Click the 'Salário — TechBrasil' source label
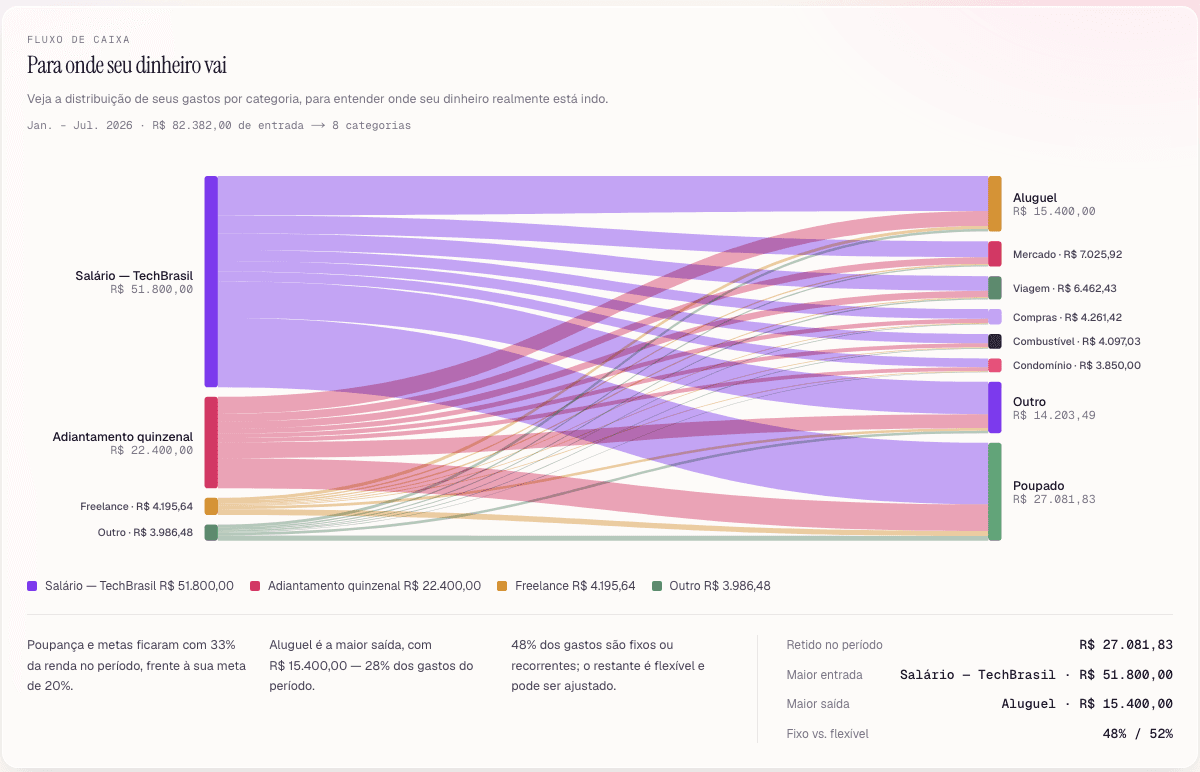1200x772 pixels. pyautogui.click(x=134, y=275)
